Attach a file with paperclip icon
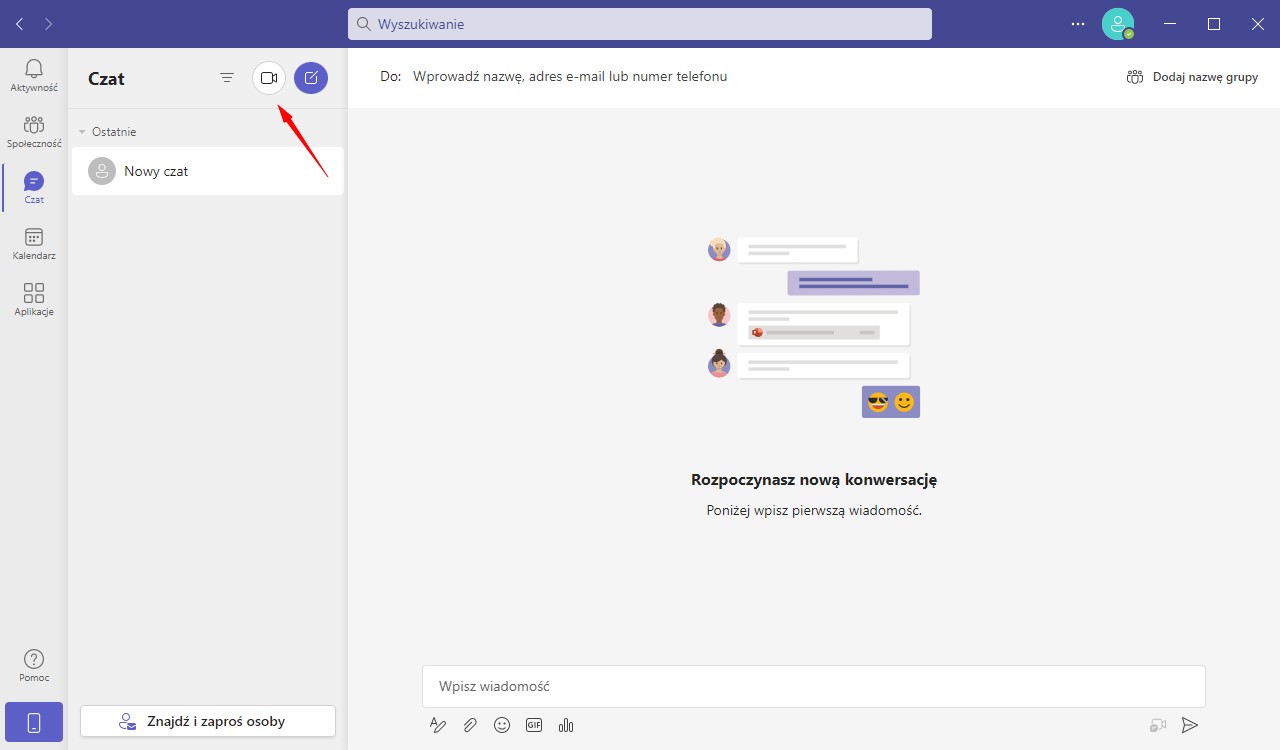1280x750 pixels. (x=470, y=725)
